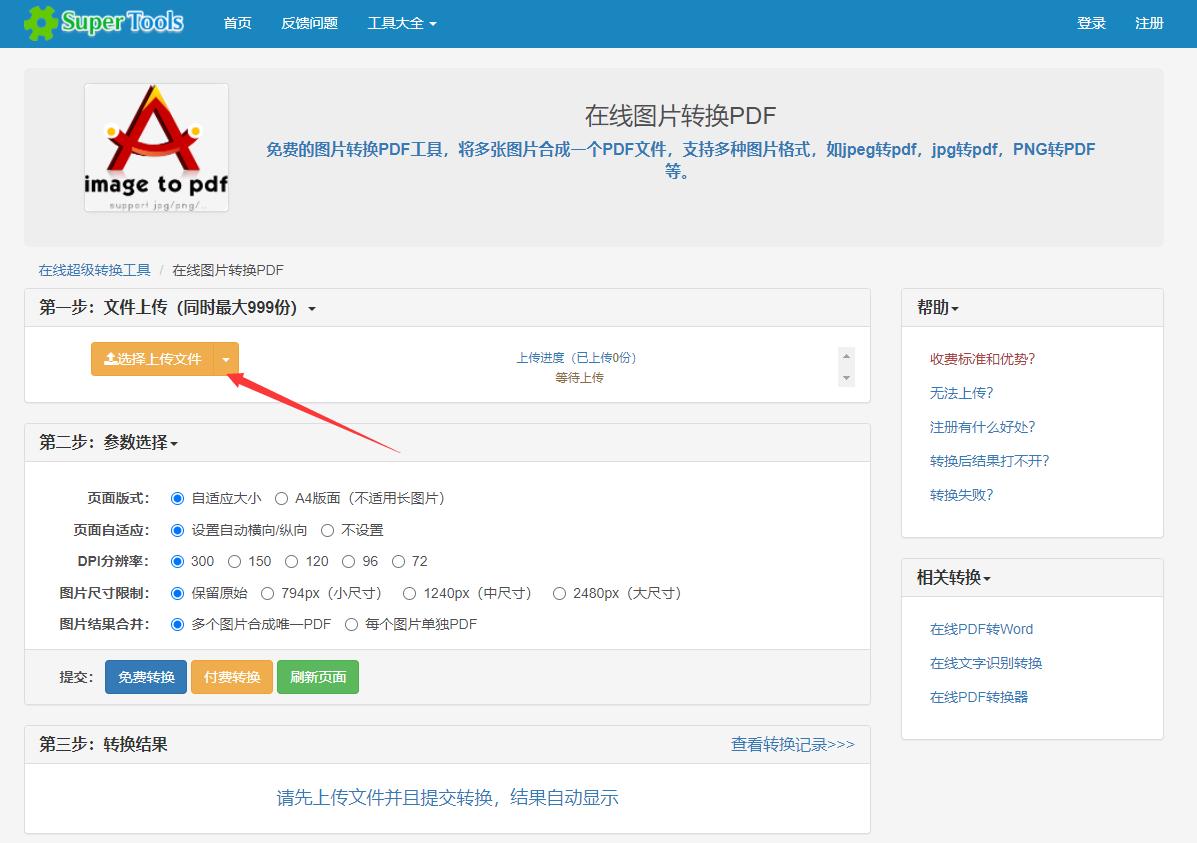Select the A4版面 page layout option
Image resolution: width=1197 pixels, height=843 pixels.
coord(282,497)
